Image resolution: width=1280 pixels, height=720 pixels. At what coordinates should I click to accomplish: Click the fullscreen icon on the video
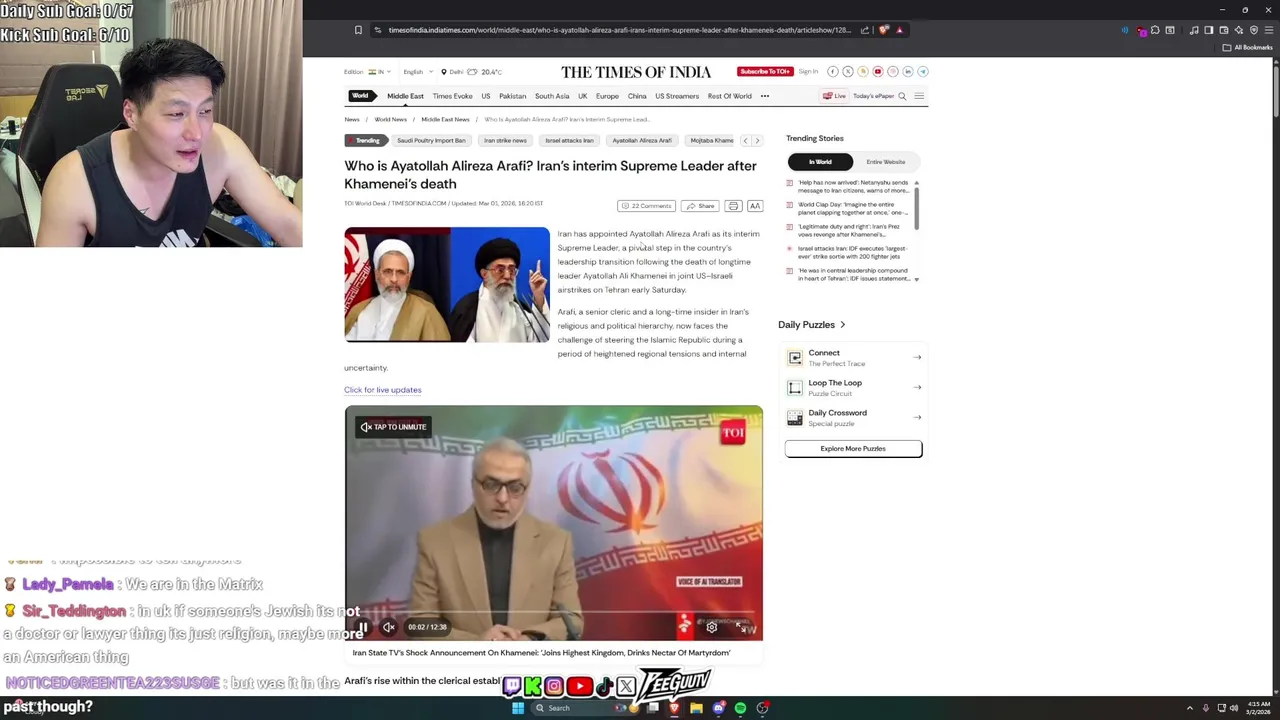tap(741, 627)
